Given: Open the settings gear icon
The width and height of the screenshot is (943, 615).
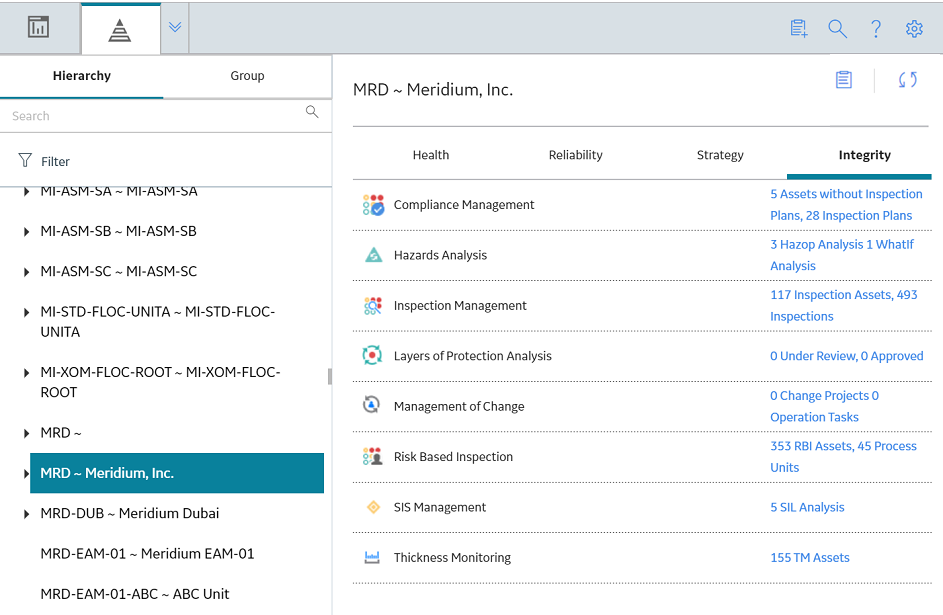Looking at the screenshot, I should click(914, 28).
